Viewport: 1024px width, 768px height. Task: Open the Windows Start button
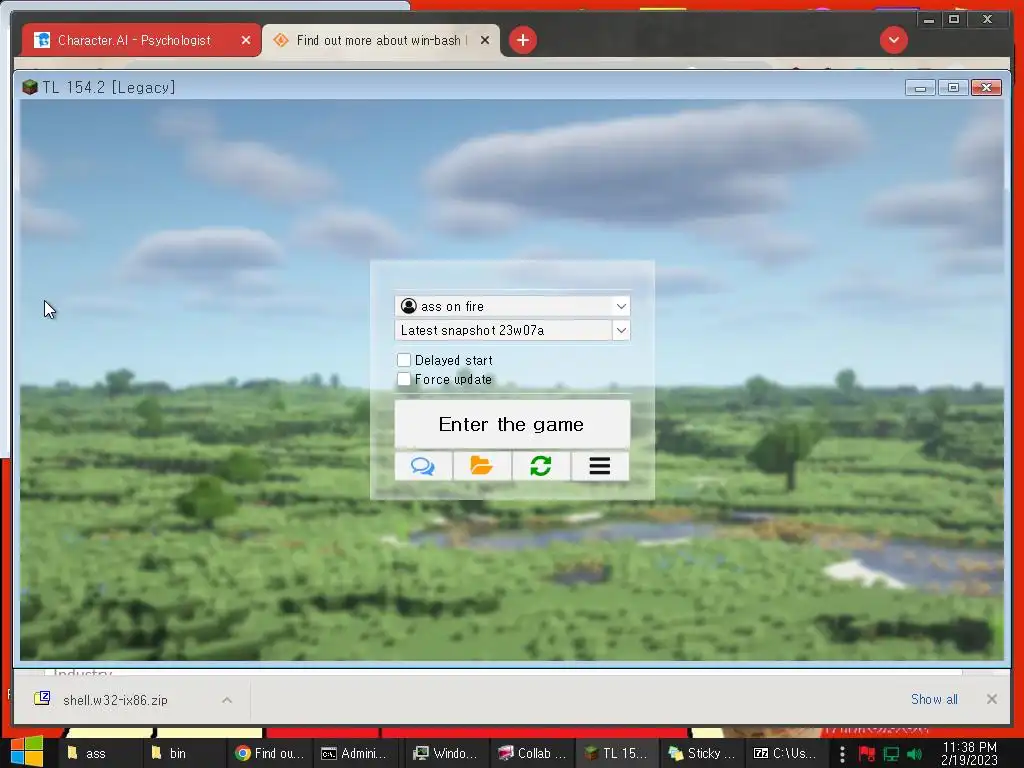tap(27, 753)
